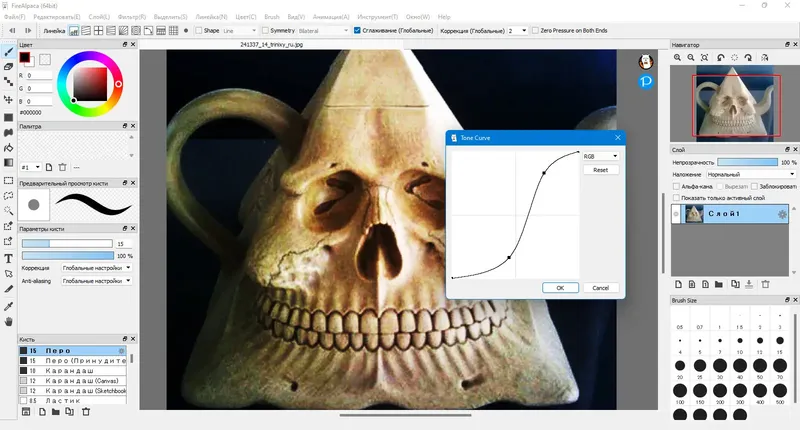Adjust the Непрозрачность opacity slider
The width and height of the screenshot is (800, 430).
tap(747, 162)
